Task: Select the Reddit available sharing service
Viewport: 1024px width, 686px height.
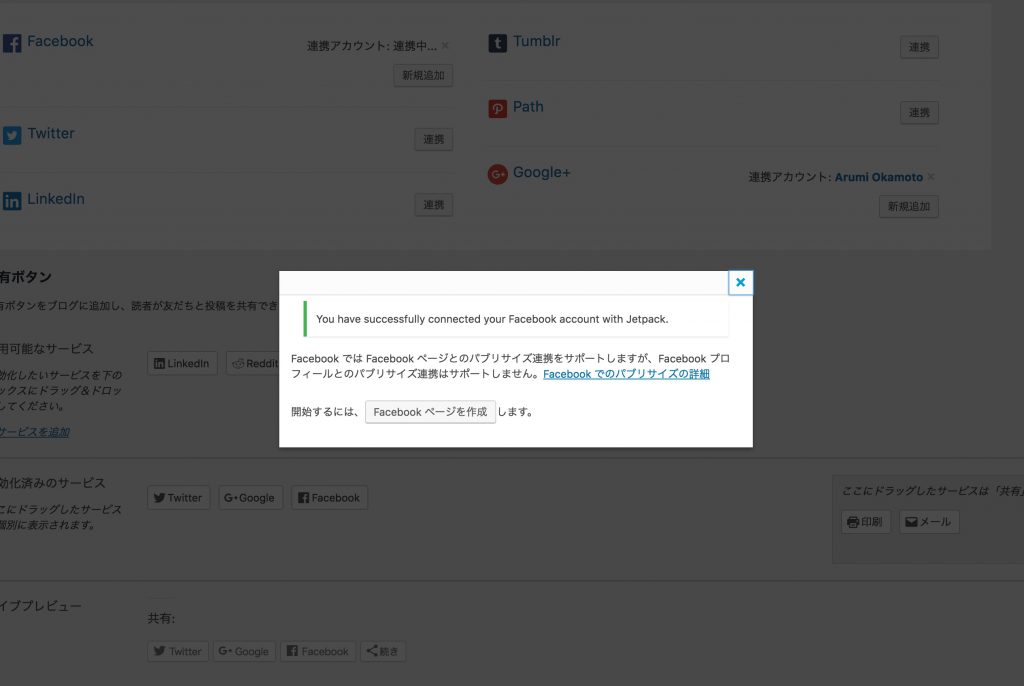Action: pyautogui.click(x=253, y=363)
